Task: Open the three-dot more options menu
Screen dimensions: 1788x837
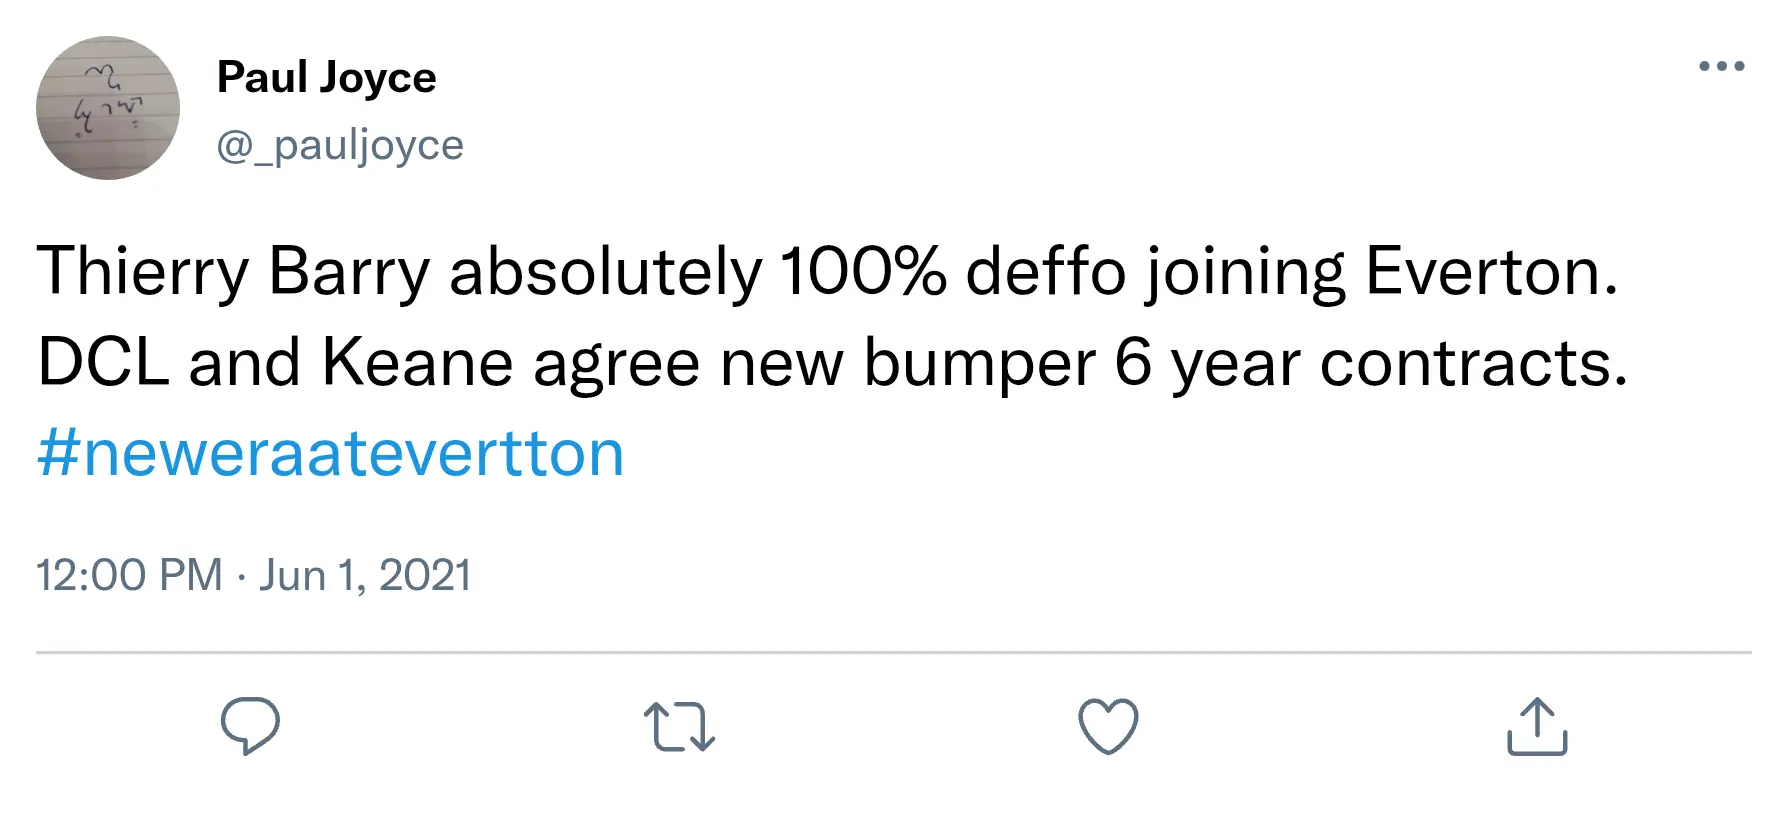Action: click(1721, 66)
